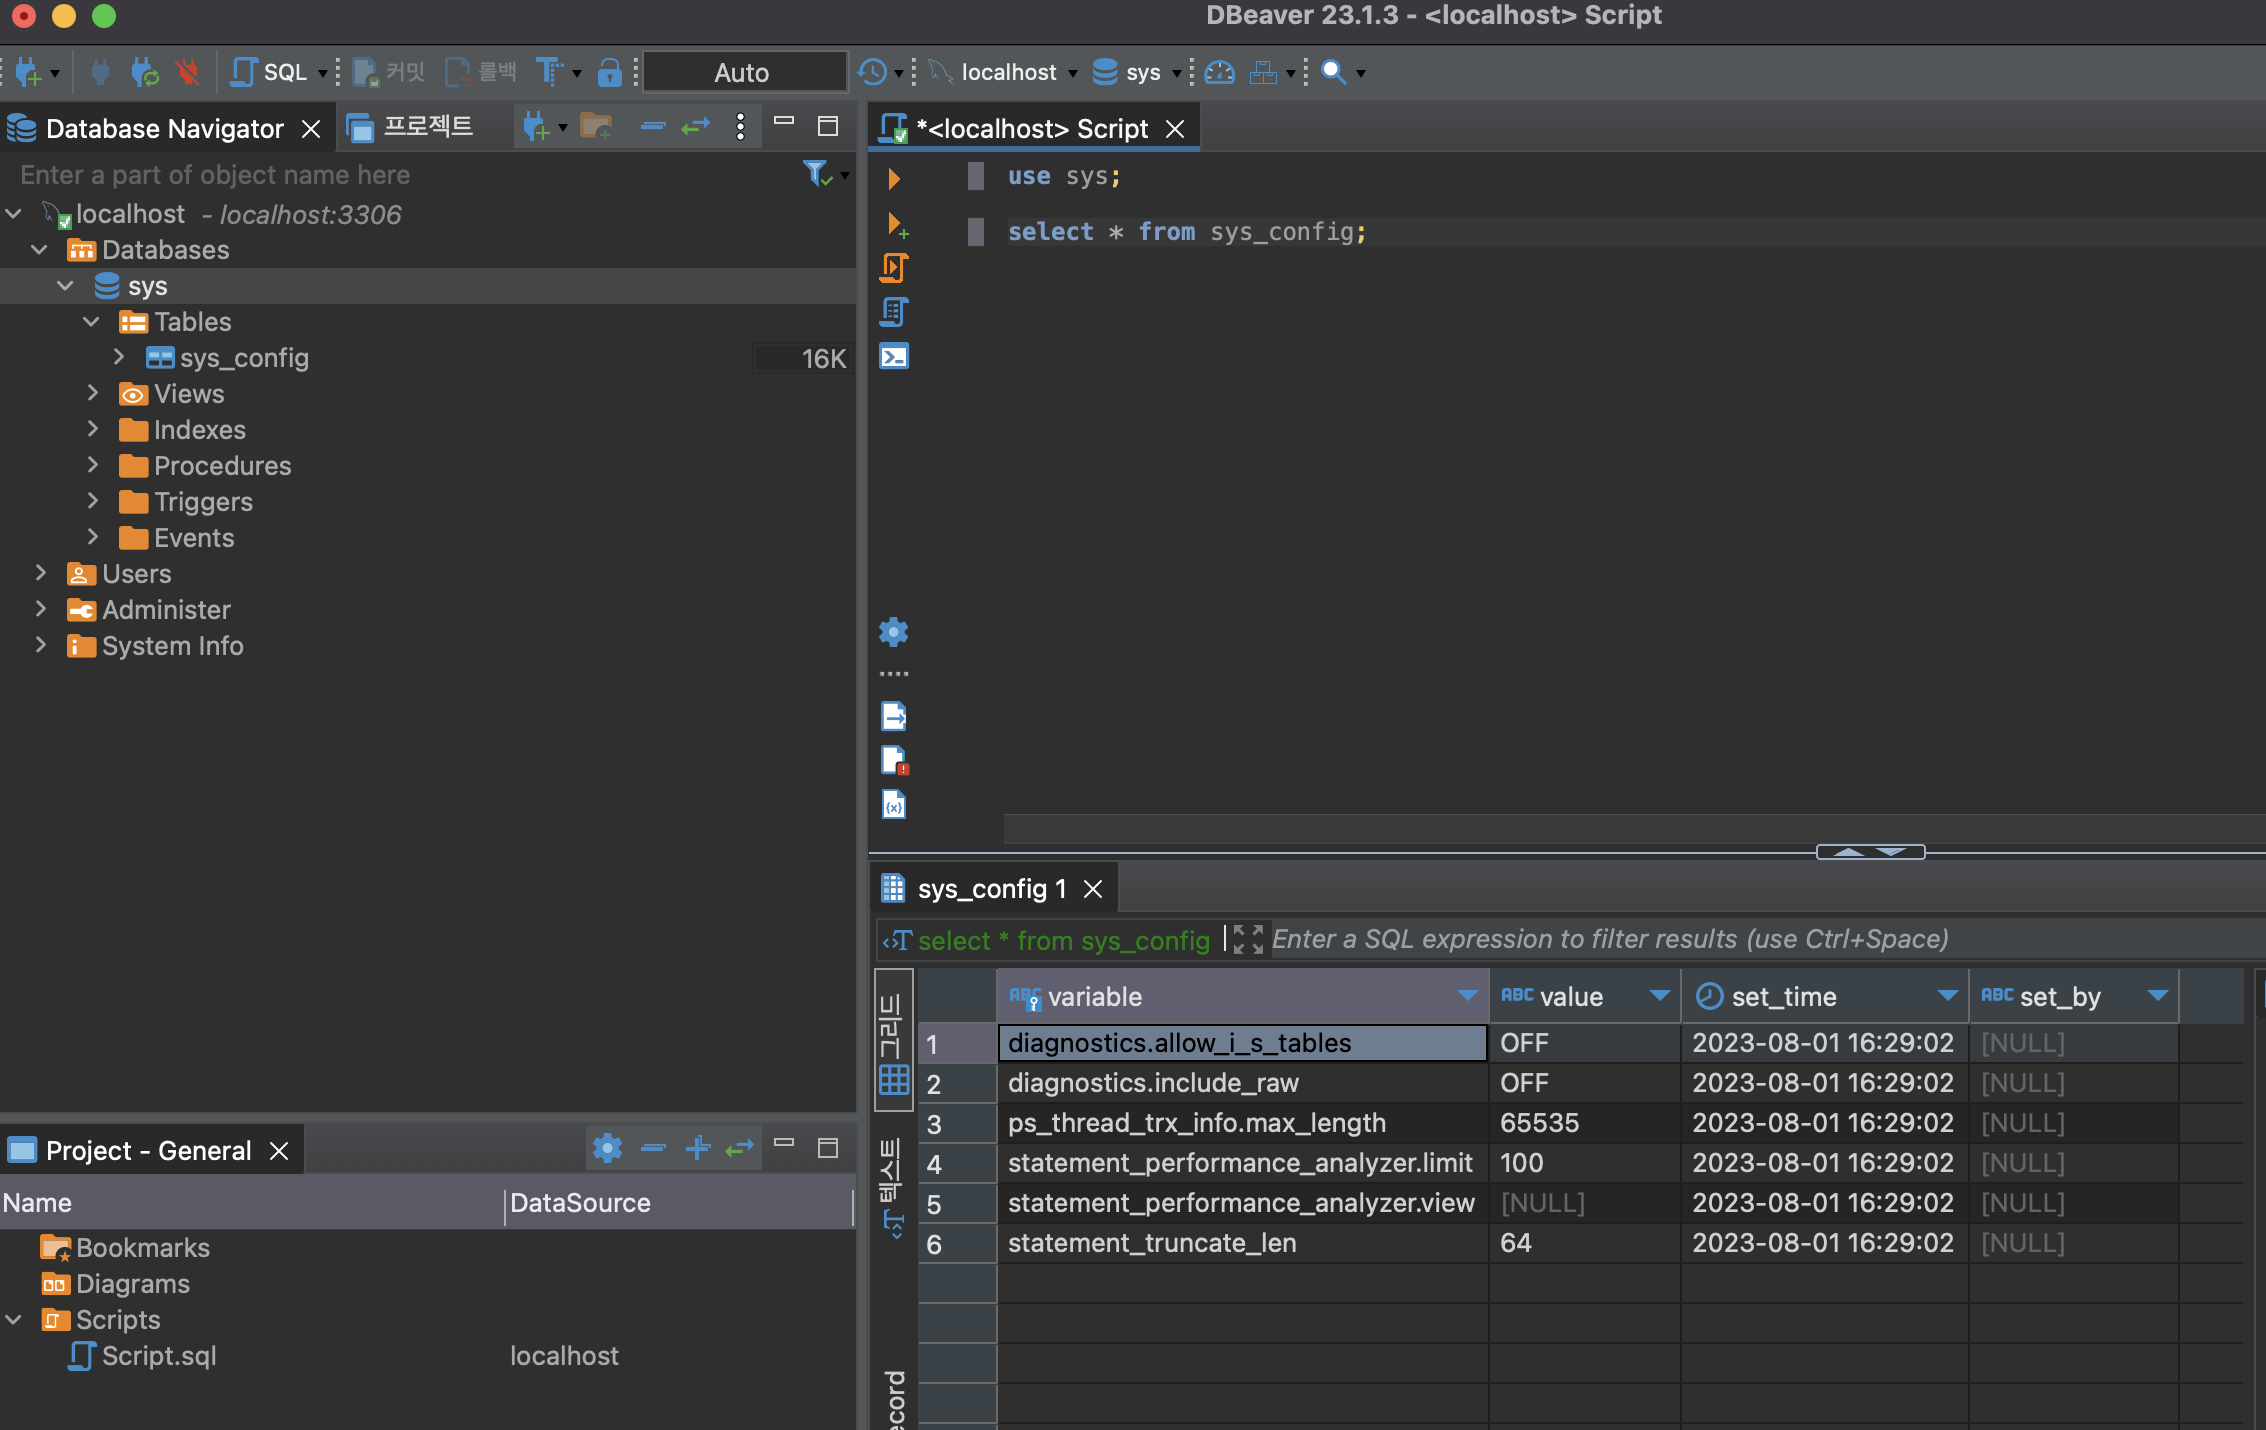2266x1430 pixels.
Task: Collapse the Tables folder
Action: [91, 322]
